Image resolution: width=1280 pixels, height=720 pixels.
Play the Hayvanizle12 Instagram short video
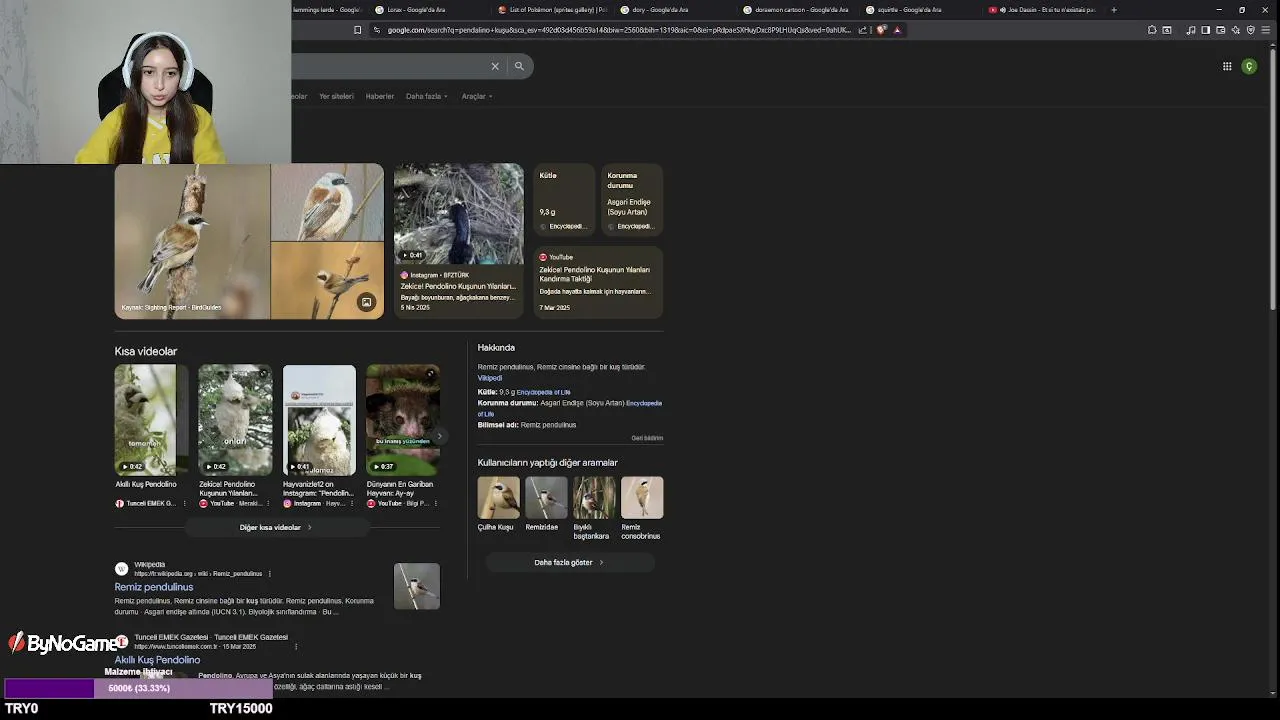319,420
